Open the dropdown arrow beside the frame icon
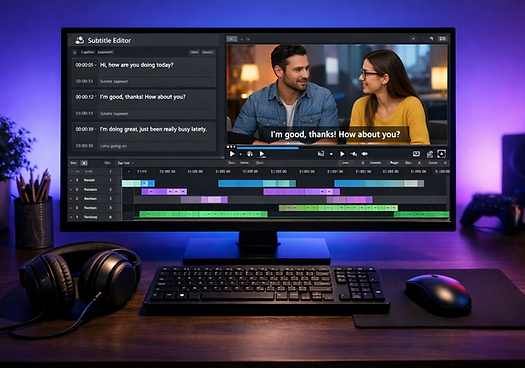Screen dimensions: 525x368 [331, 154]
